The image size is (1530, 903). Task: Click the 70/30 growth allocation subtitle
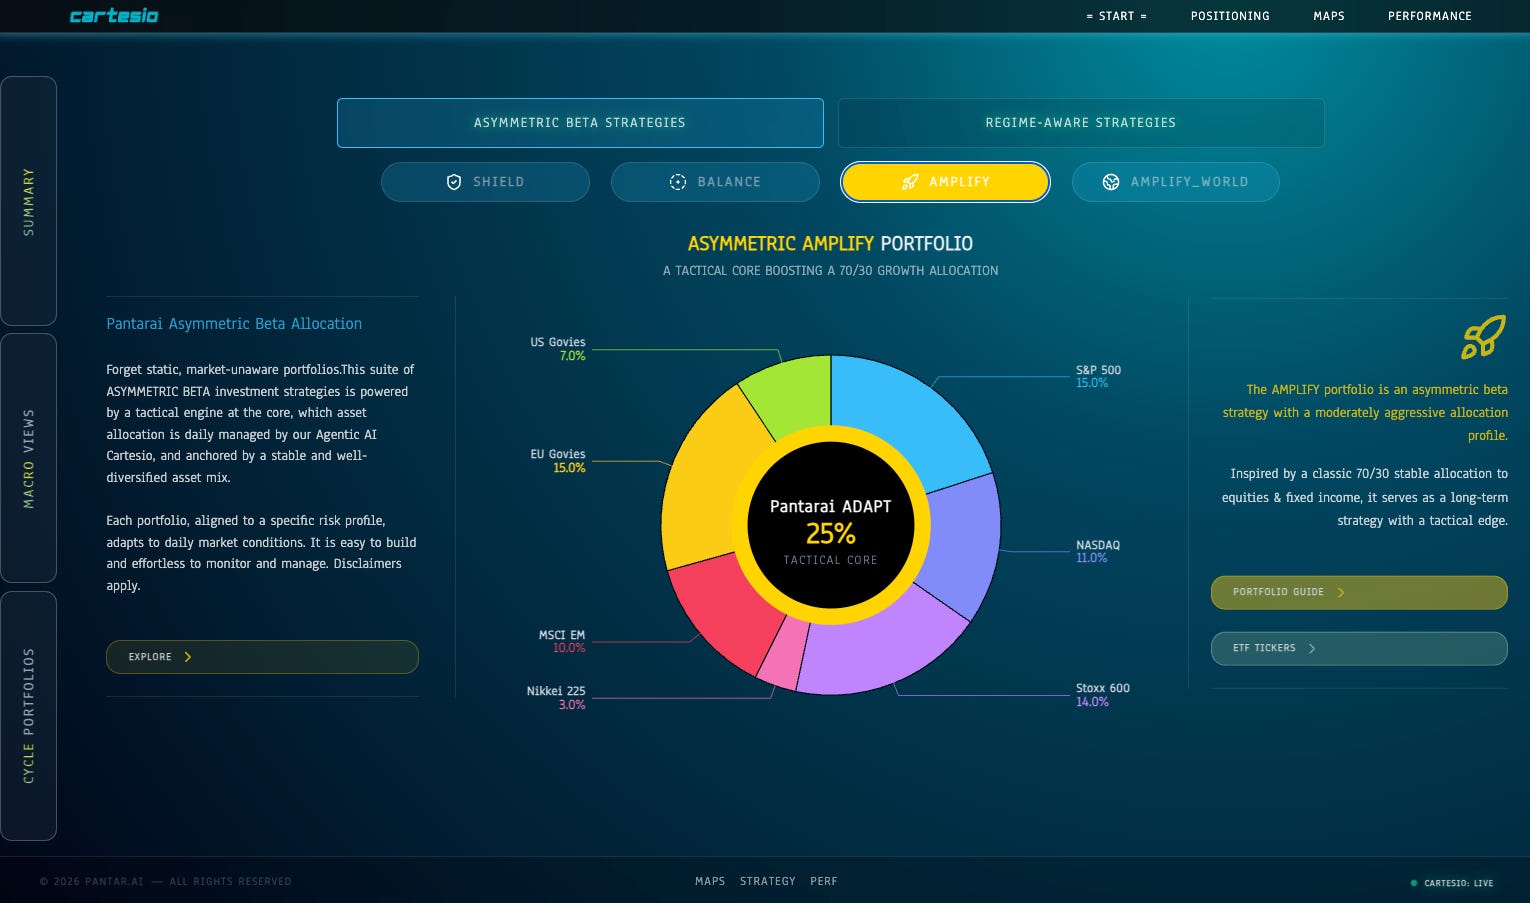coord(830,270)
